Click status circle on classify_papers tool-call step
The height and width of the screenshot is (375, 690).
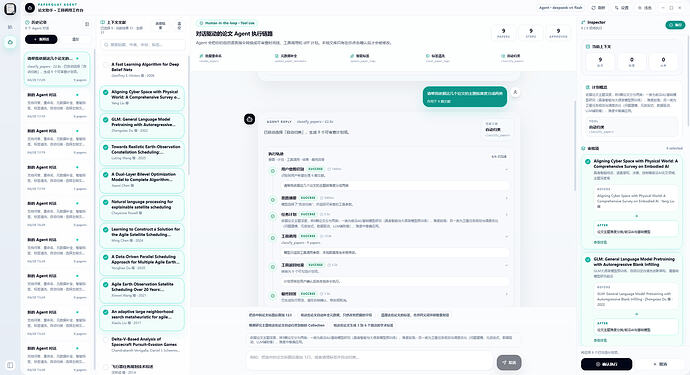[x=273, y=238]
